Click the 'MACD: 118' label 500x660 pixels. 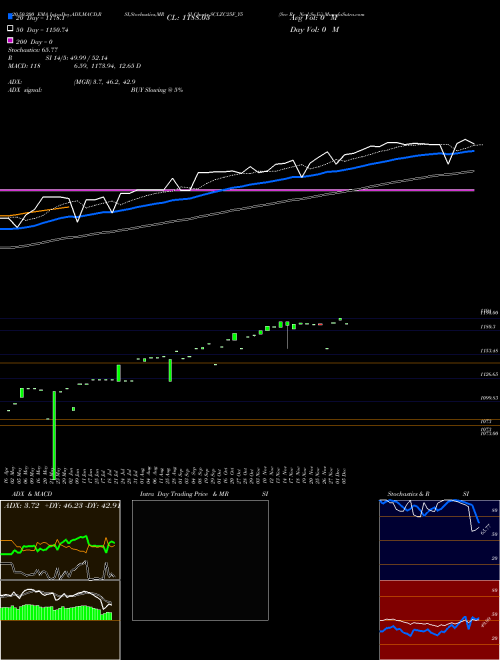24,66
